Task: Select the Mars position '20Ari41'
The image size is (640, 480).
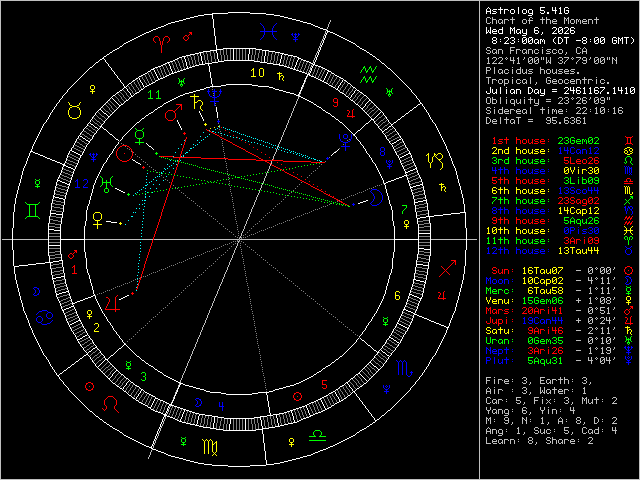Action: coord(542,311)
